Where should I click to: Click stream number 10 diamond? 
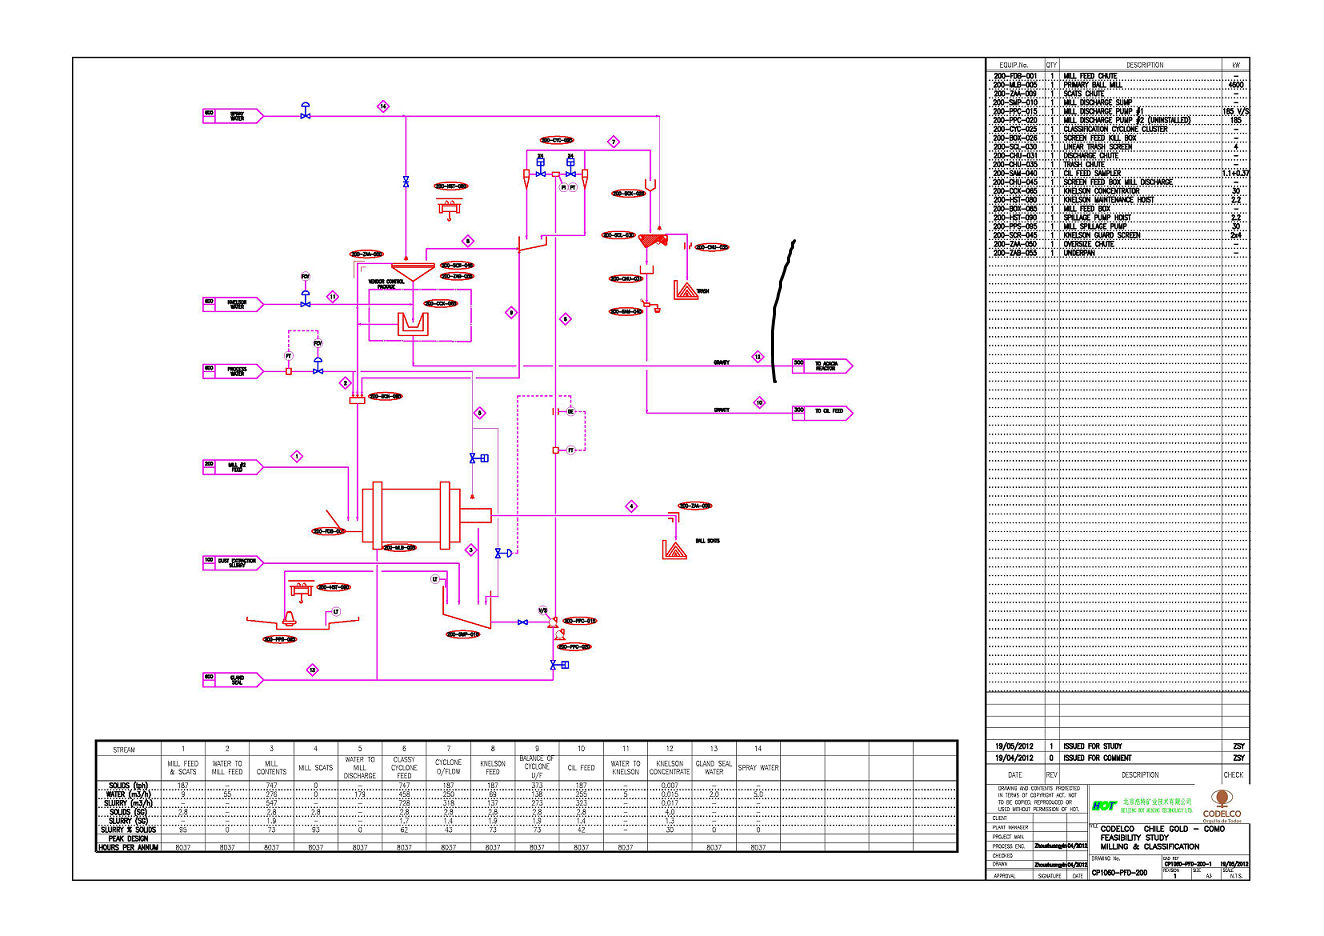click(759, 403)
